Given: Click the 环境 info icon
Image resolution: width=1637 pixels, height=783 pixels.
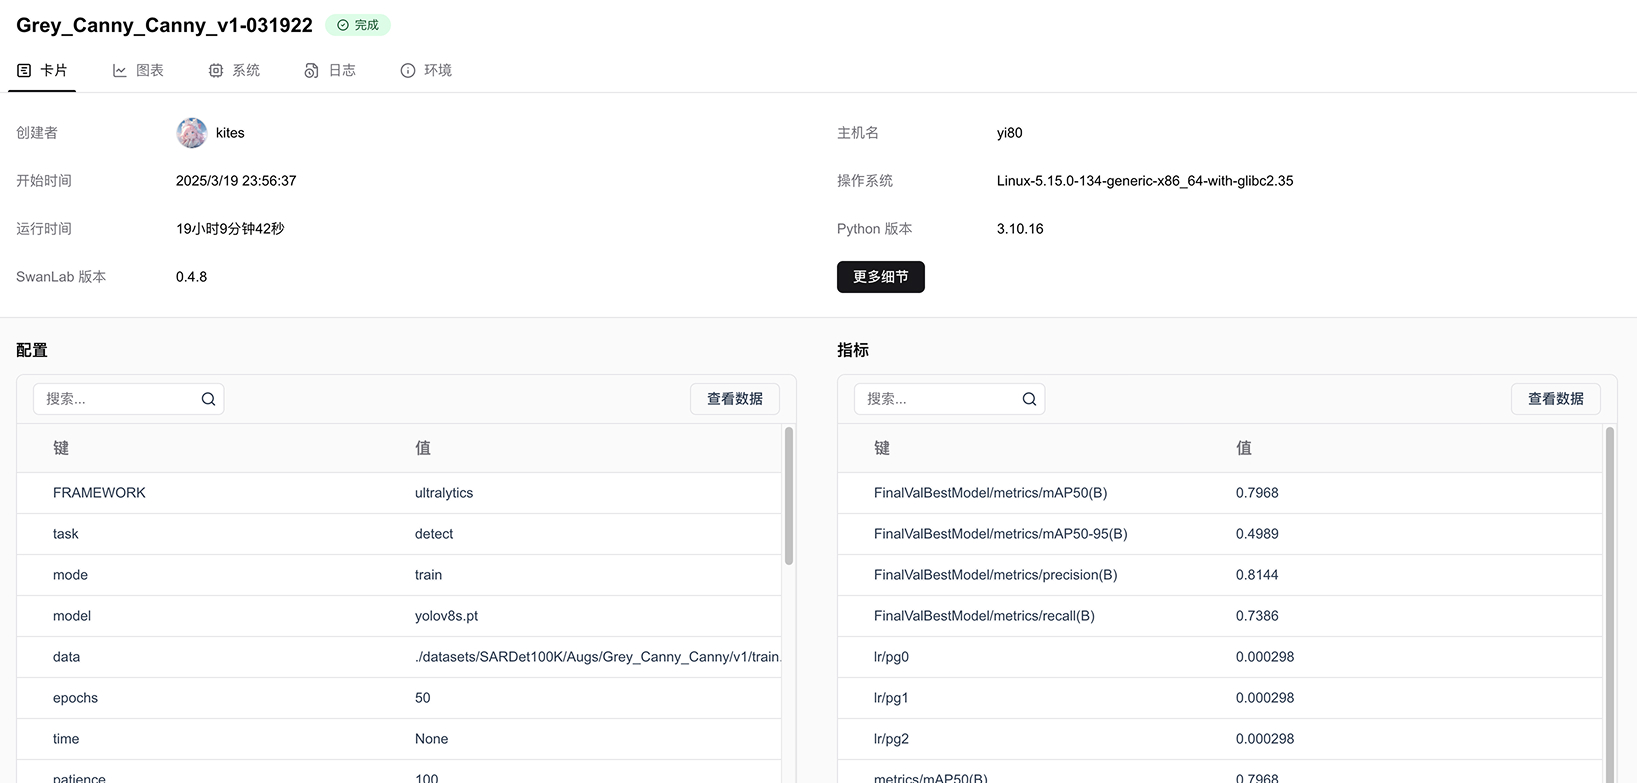Looking at the screenshot, I should point(408,70).
